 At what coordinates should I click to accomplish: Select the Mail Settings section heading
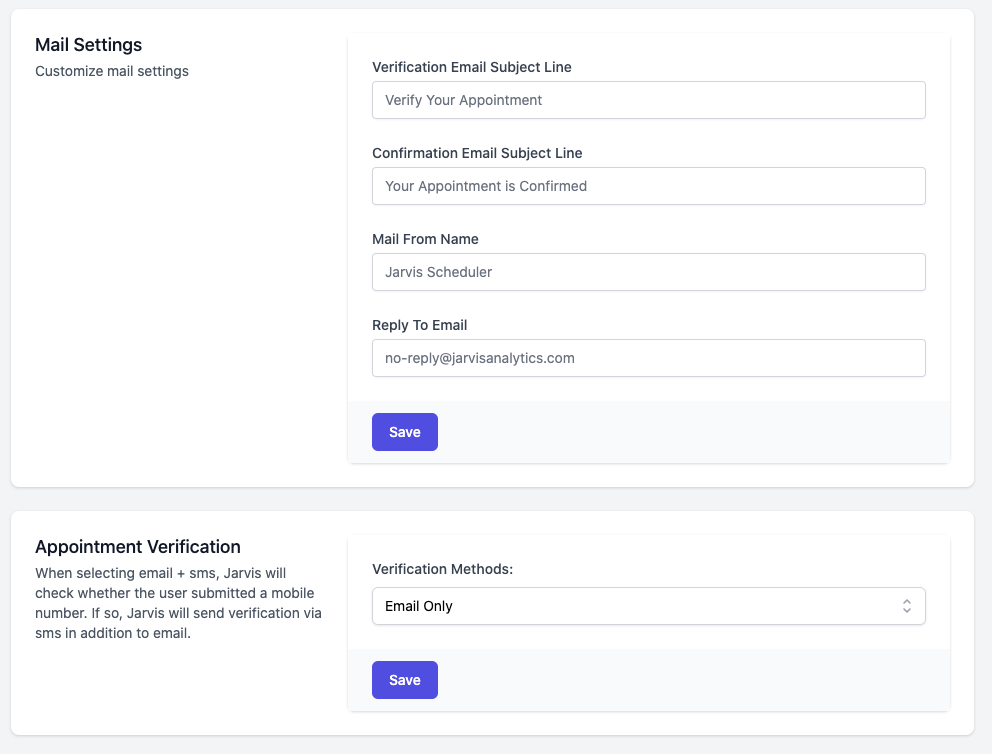89,45
